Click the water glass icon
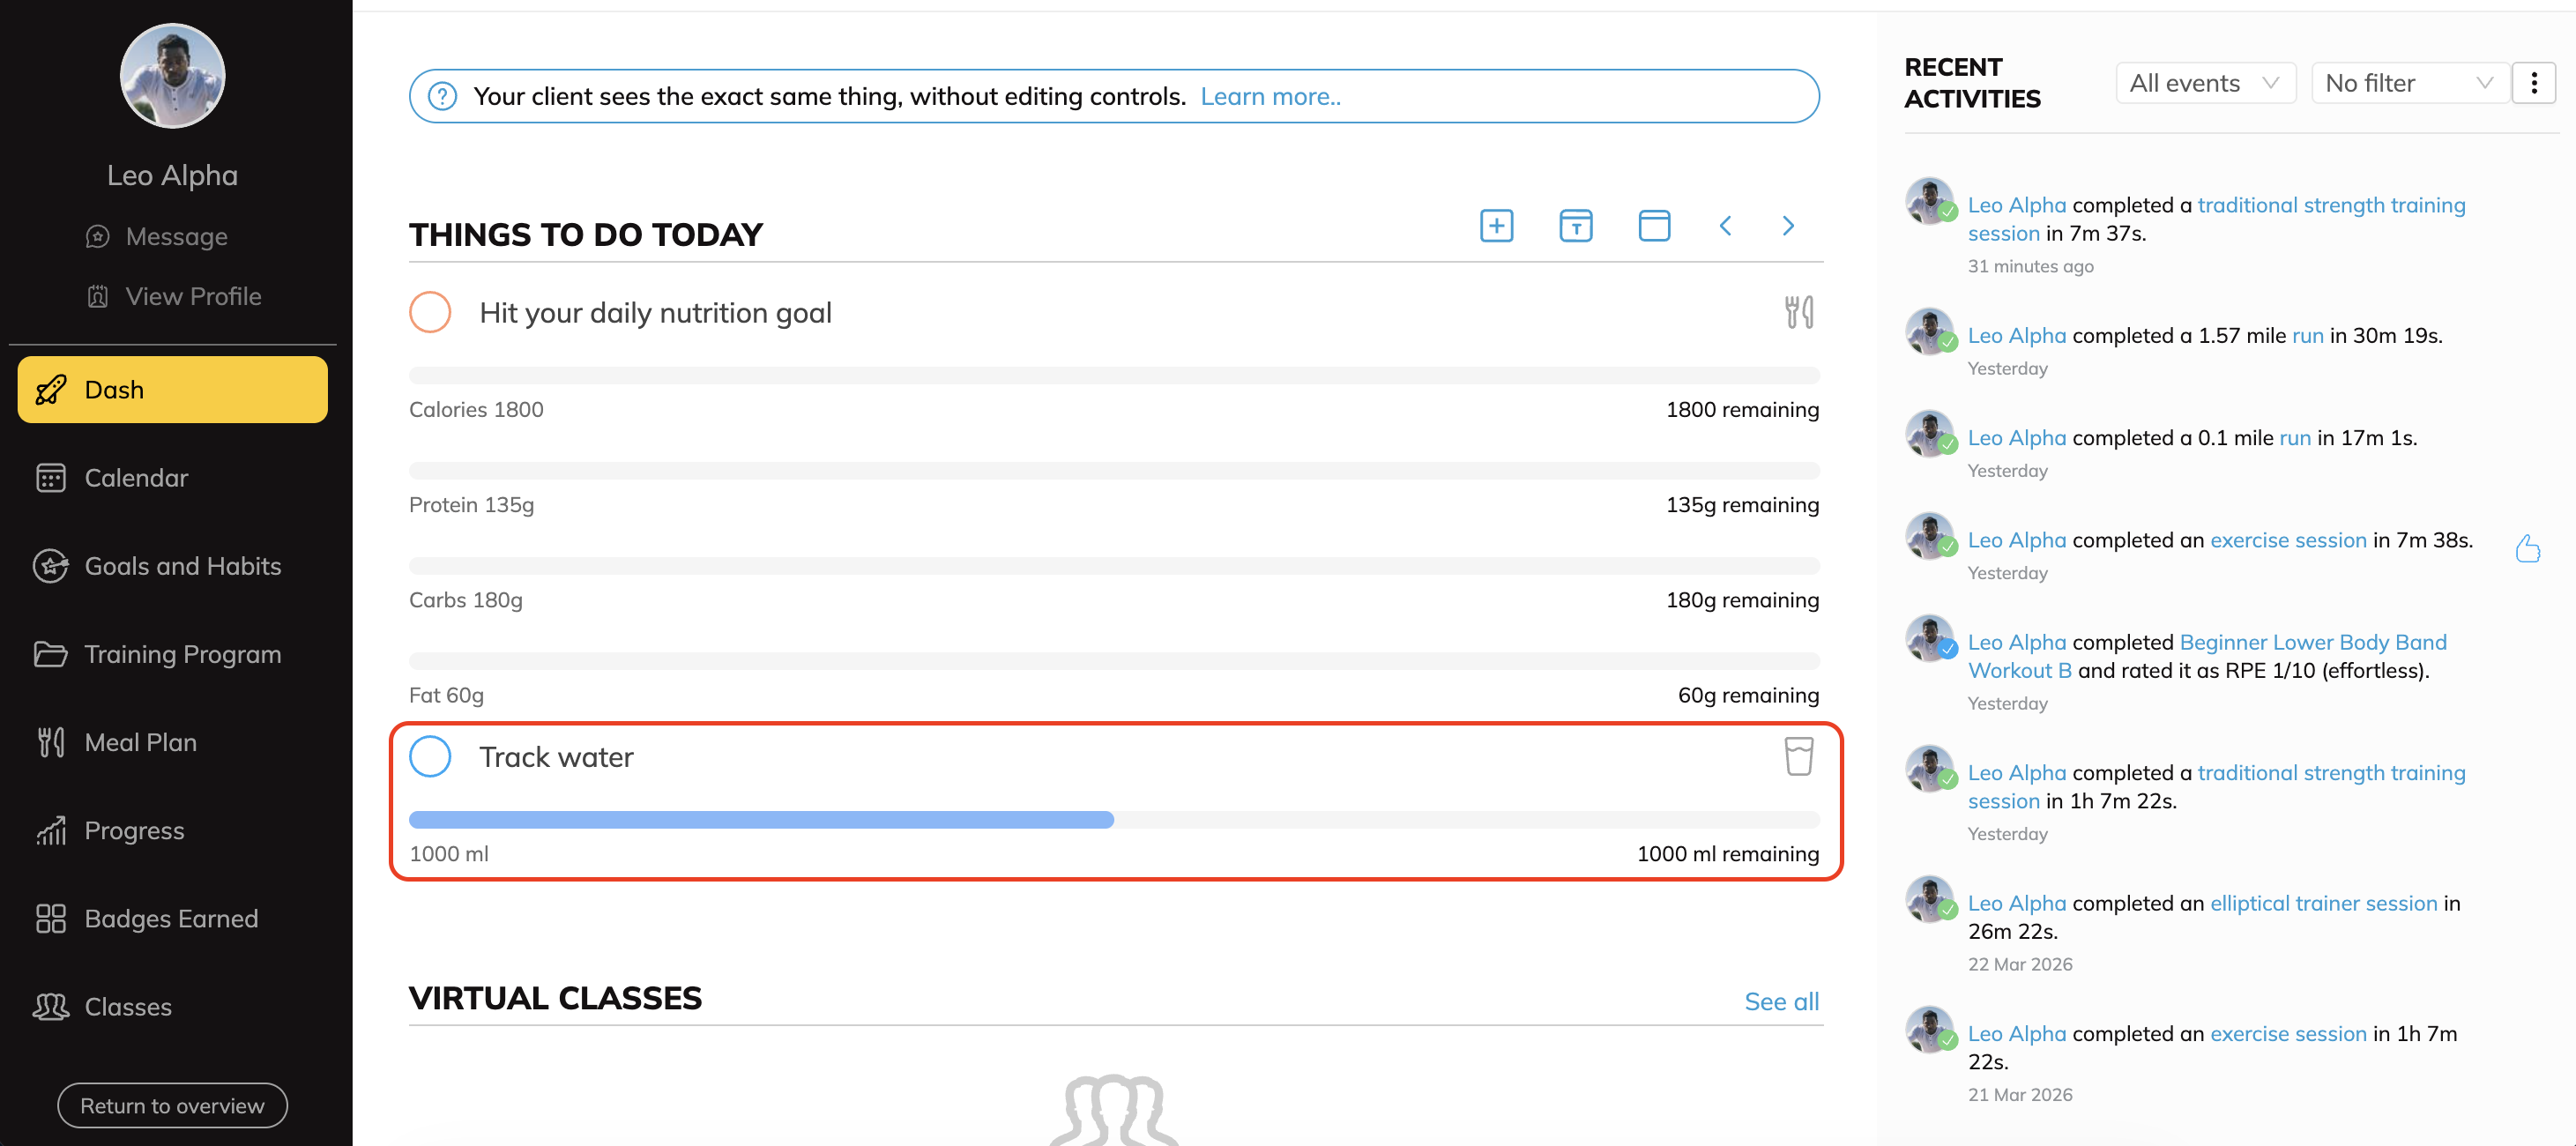The image size is (2576, 1146). point(1798,756)
